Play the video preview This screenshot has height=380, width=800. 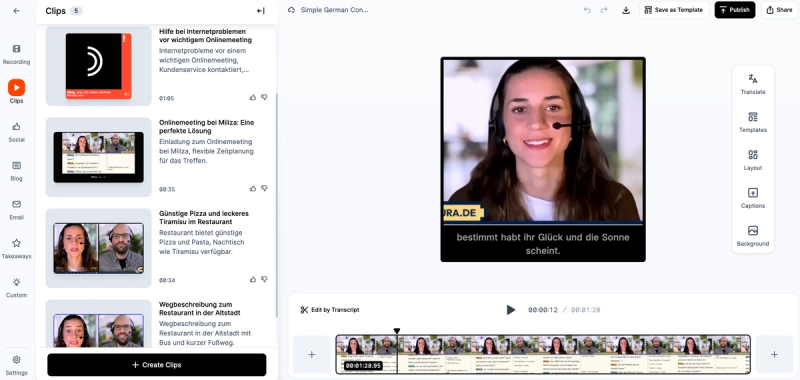point(510,310)
